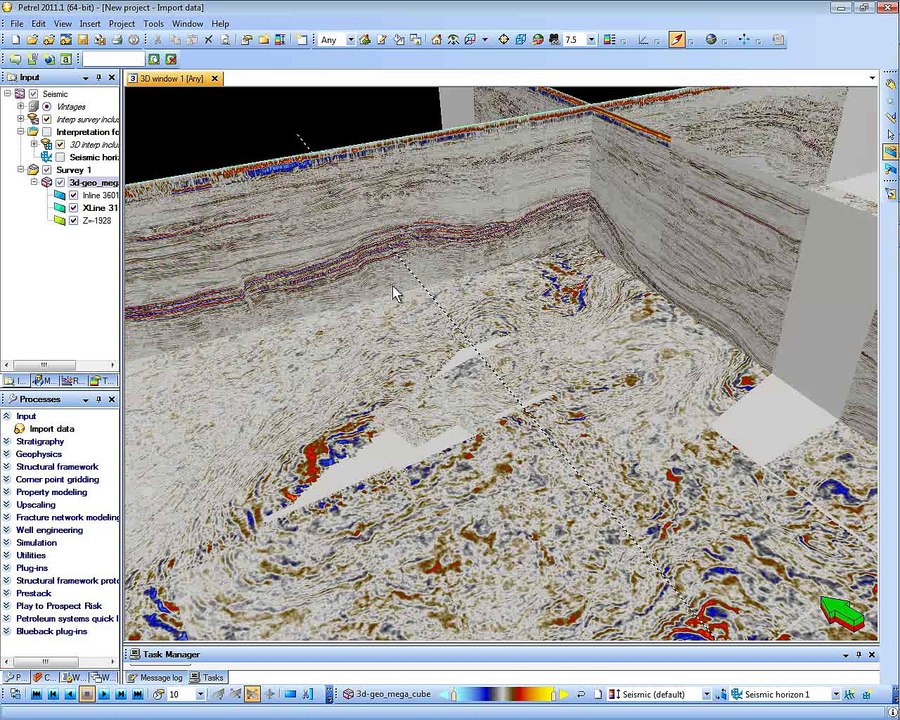This screenshot has width=900, height=720.
Task: Toggle the Interp survey inclusion checkbox
Action: tap(47, 119)
